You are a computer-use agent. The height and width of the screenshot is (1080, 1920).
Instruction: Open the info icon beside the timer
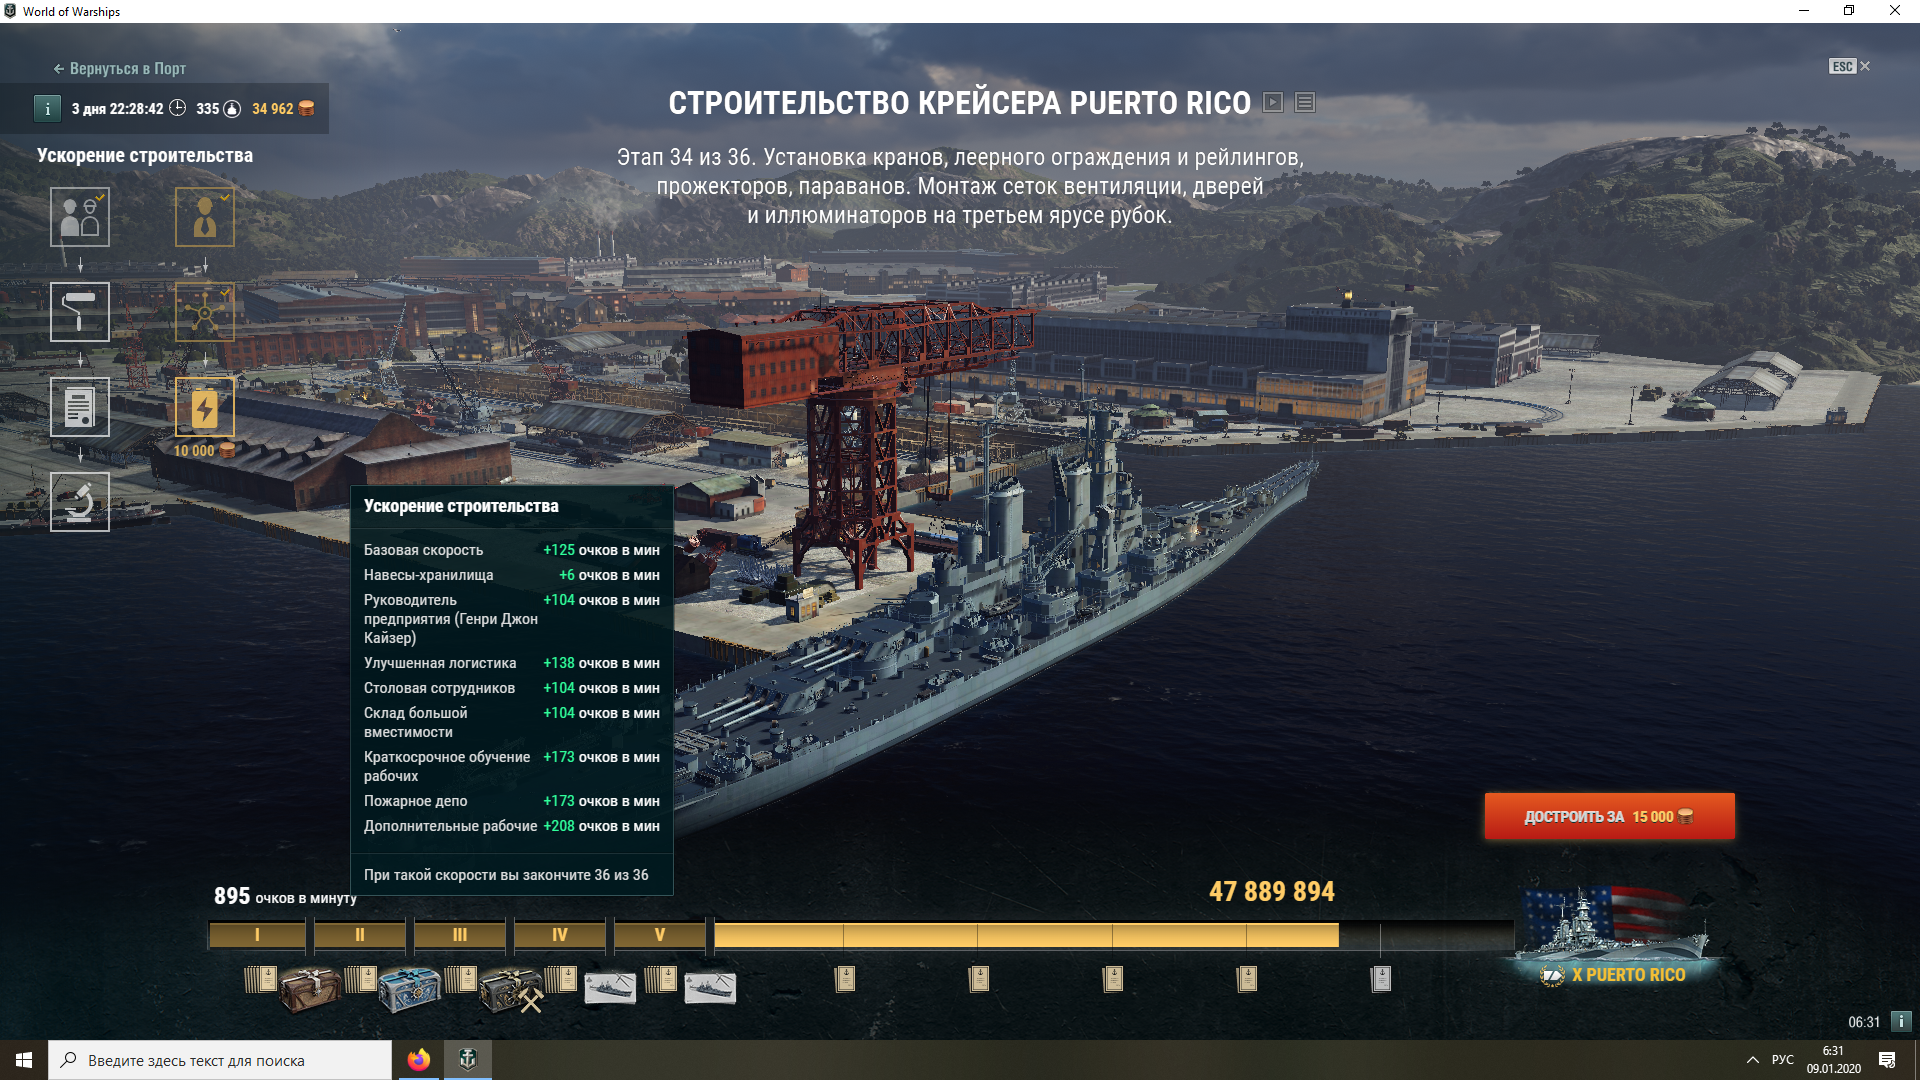tap(47, 108)
